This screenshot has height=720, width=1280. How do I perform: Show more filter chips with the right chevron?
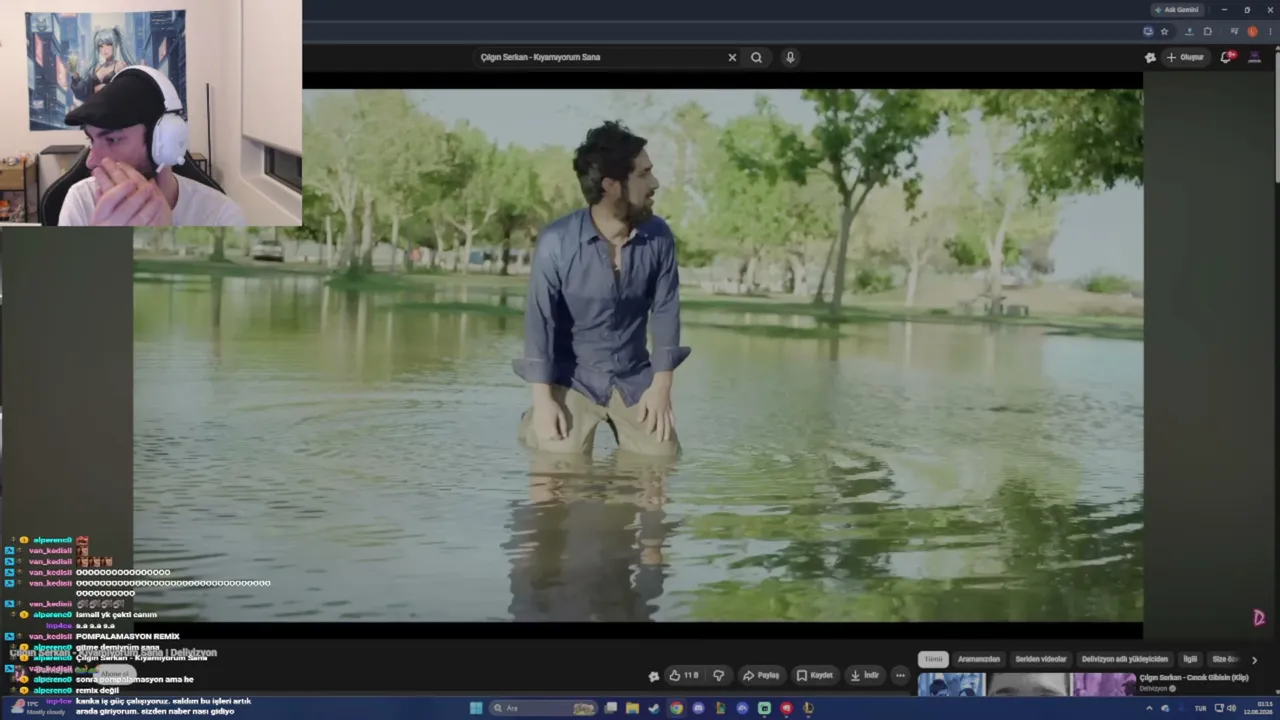click(1254, 660)
